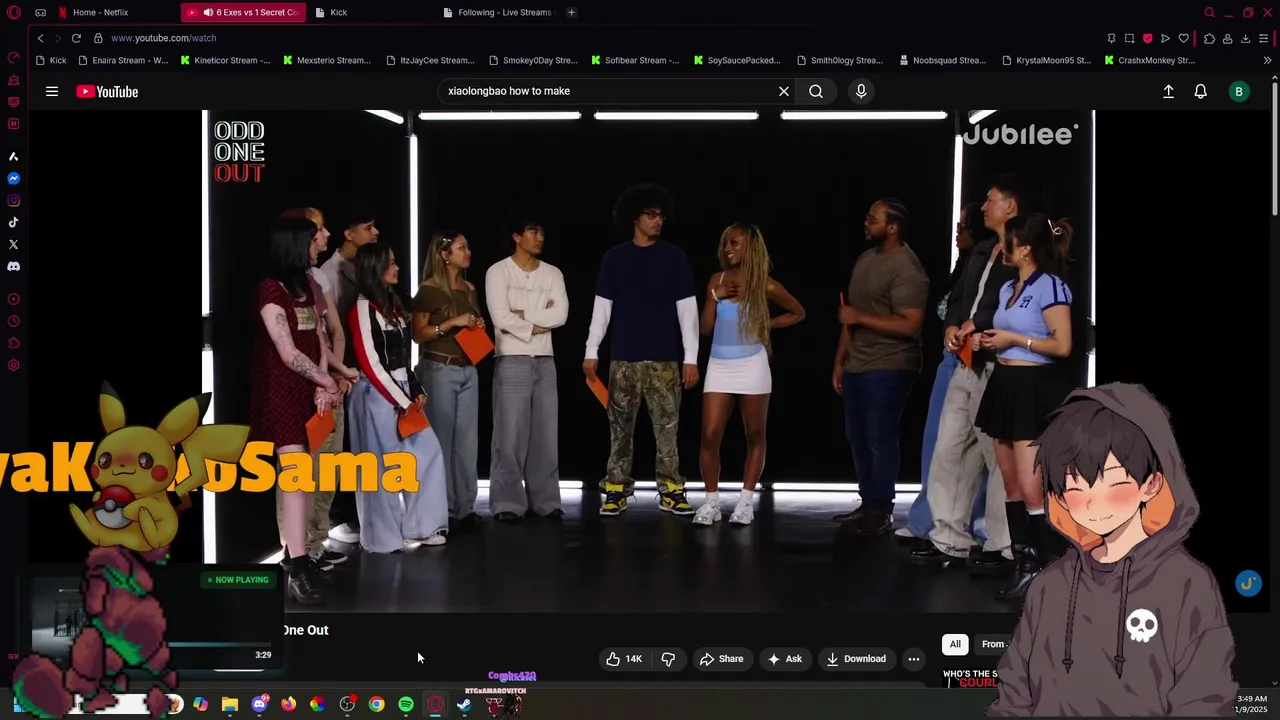This screenshot has width=1280, height=720.
Task: Open Steam from the taskbar
Action: point(464,704)
